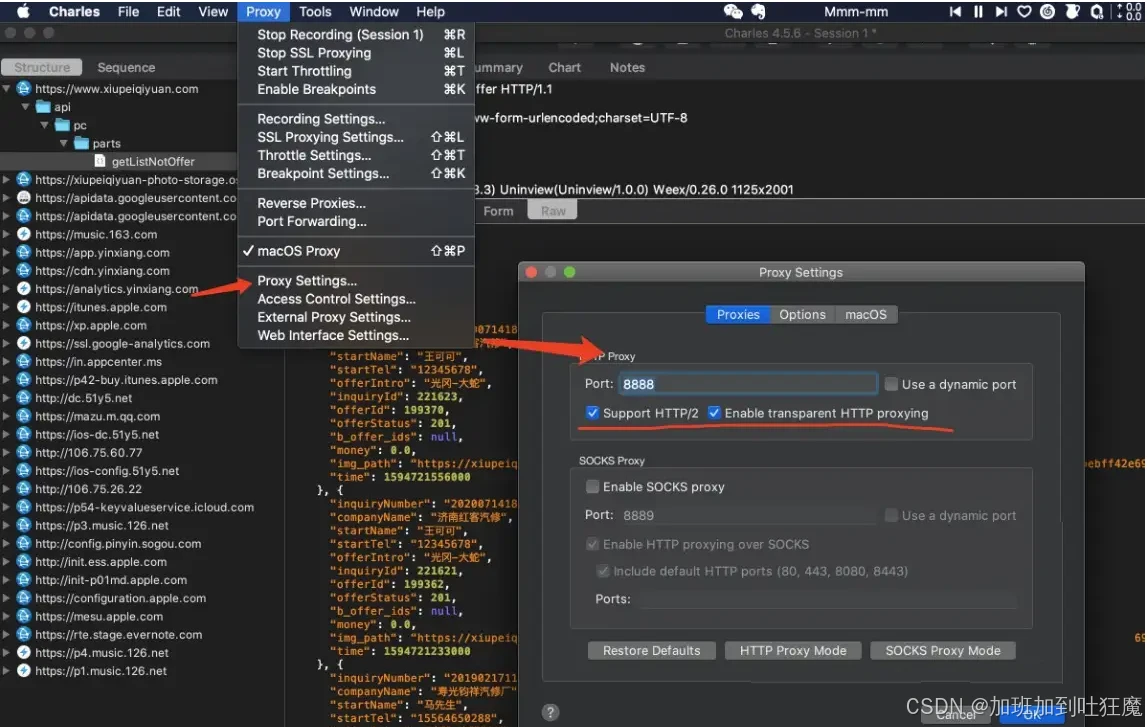Skip to next track in the menu bar
Viewport: 1147px width, 727px height.
coord(1001,12)
